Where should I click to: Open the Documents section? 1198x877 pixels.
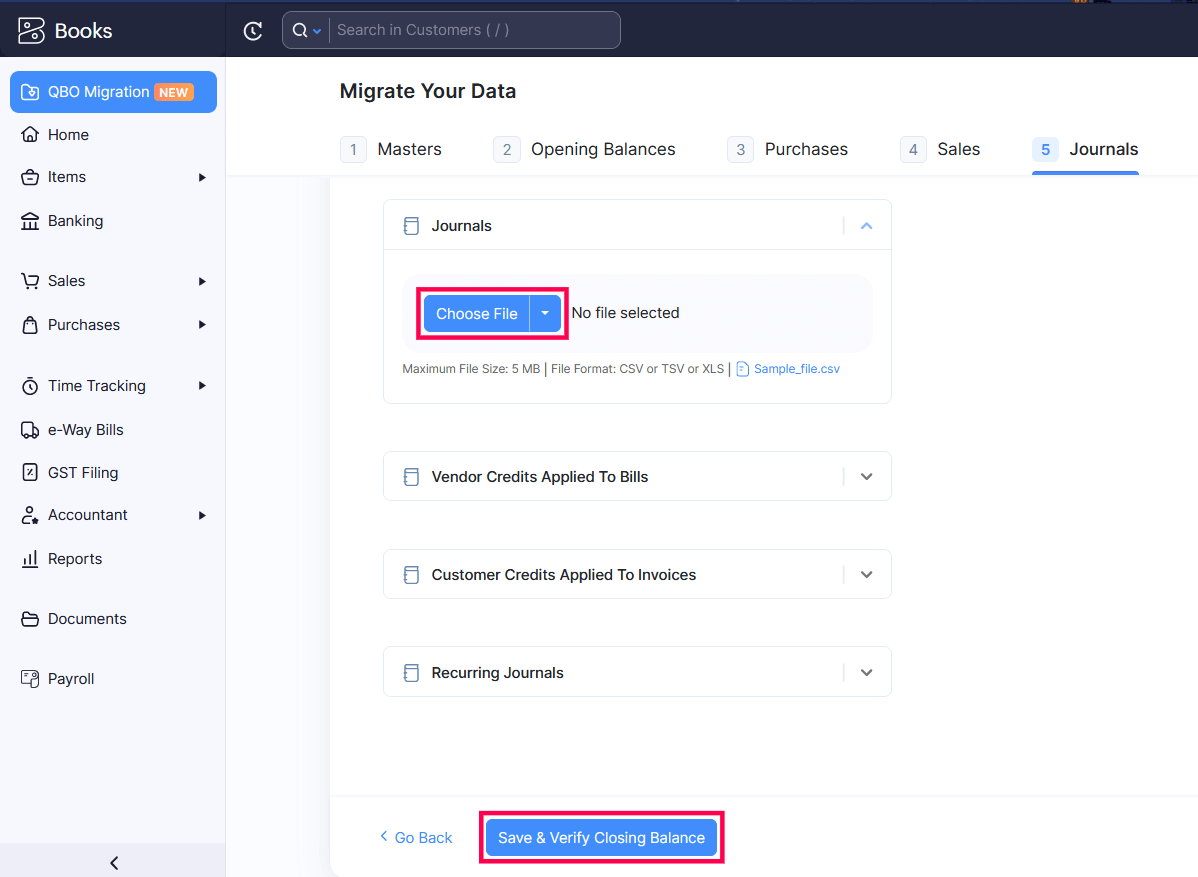(30, 618)
